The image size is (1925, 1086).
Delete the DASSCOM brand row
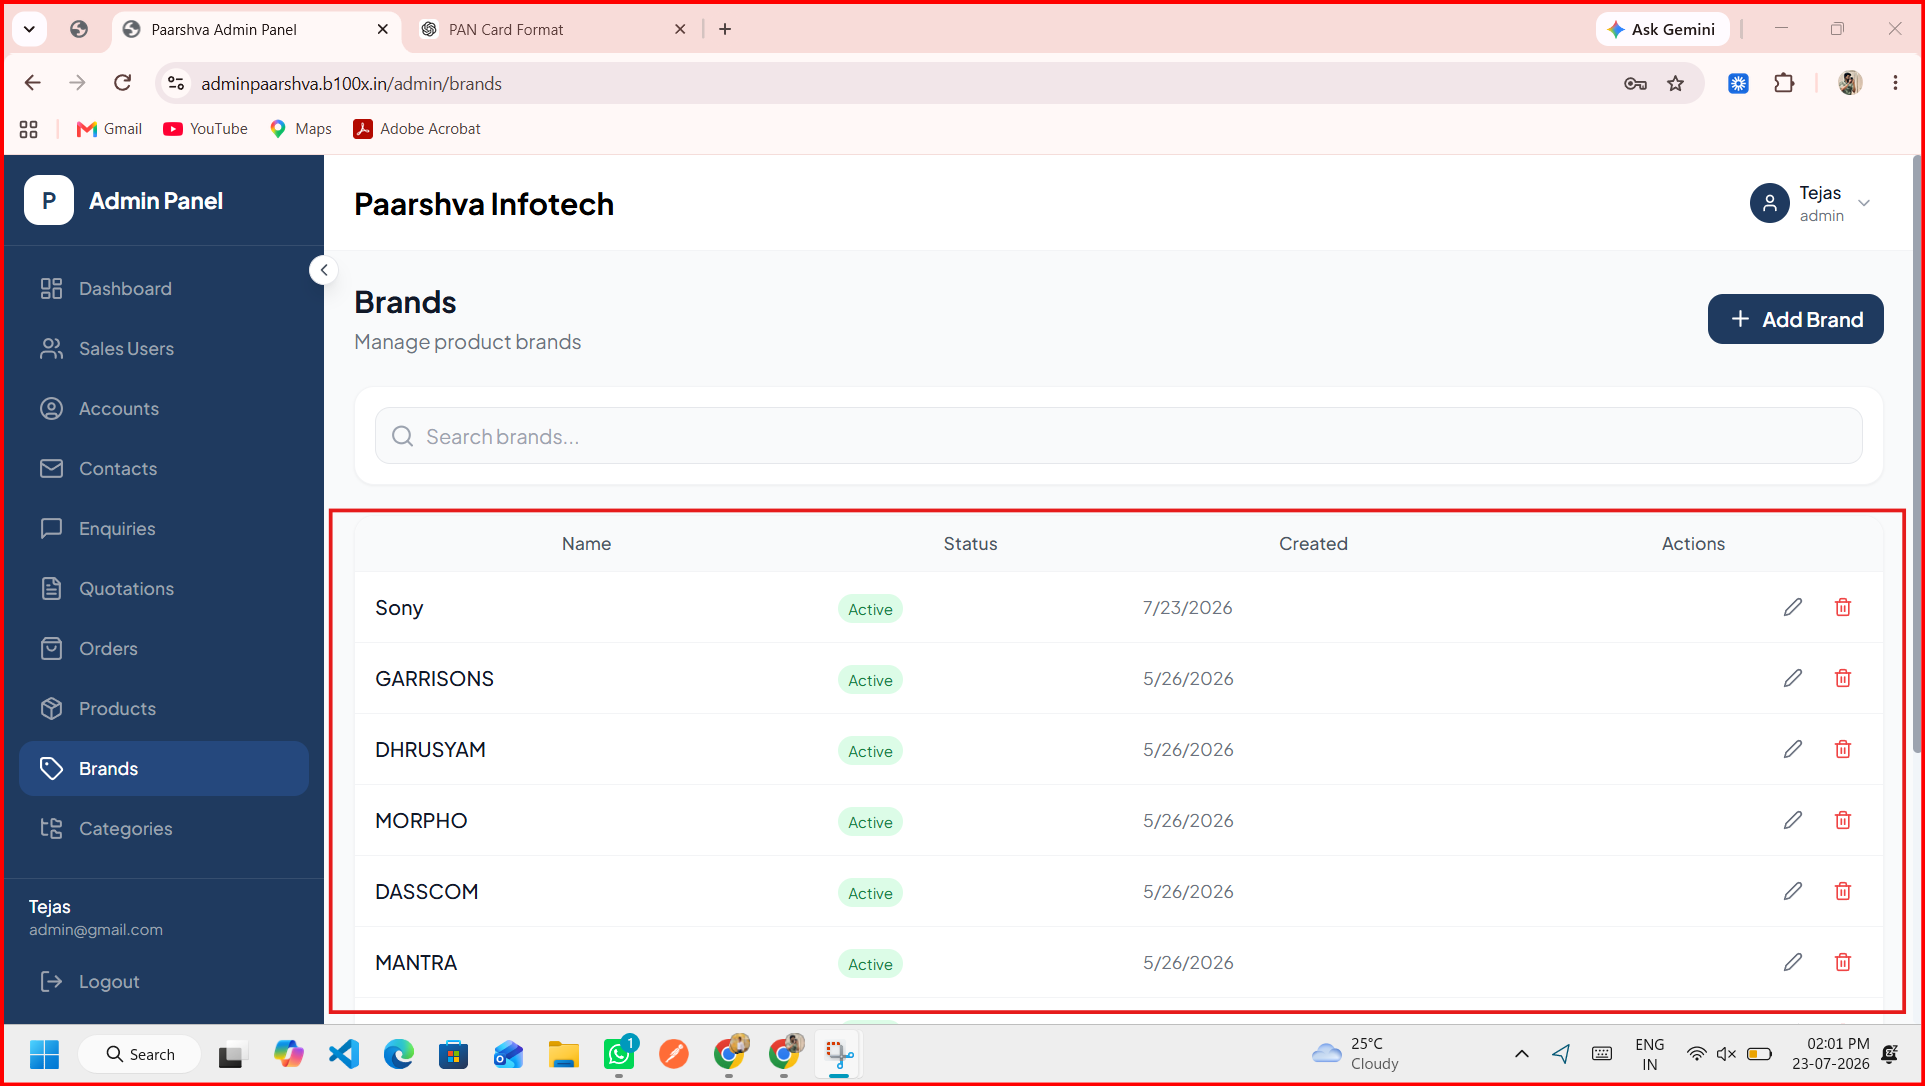1842,891
